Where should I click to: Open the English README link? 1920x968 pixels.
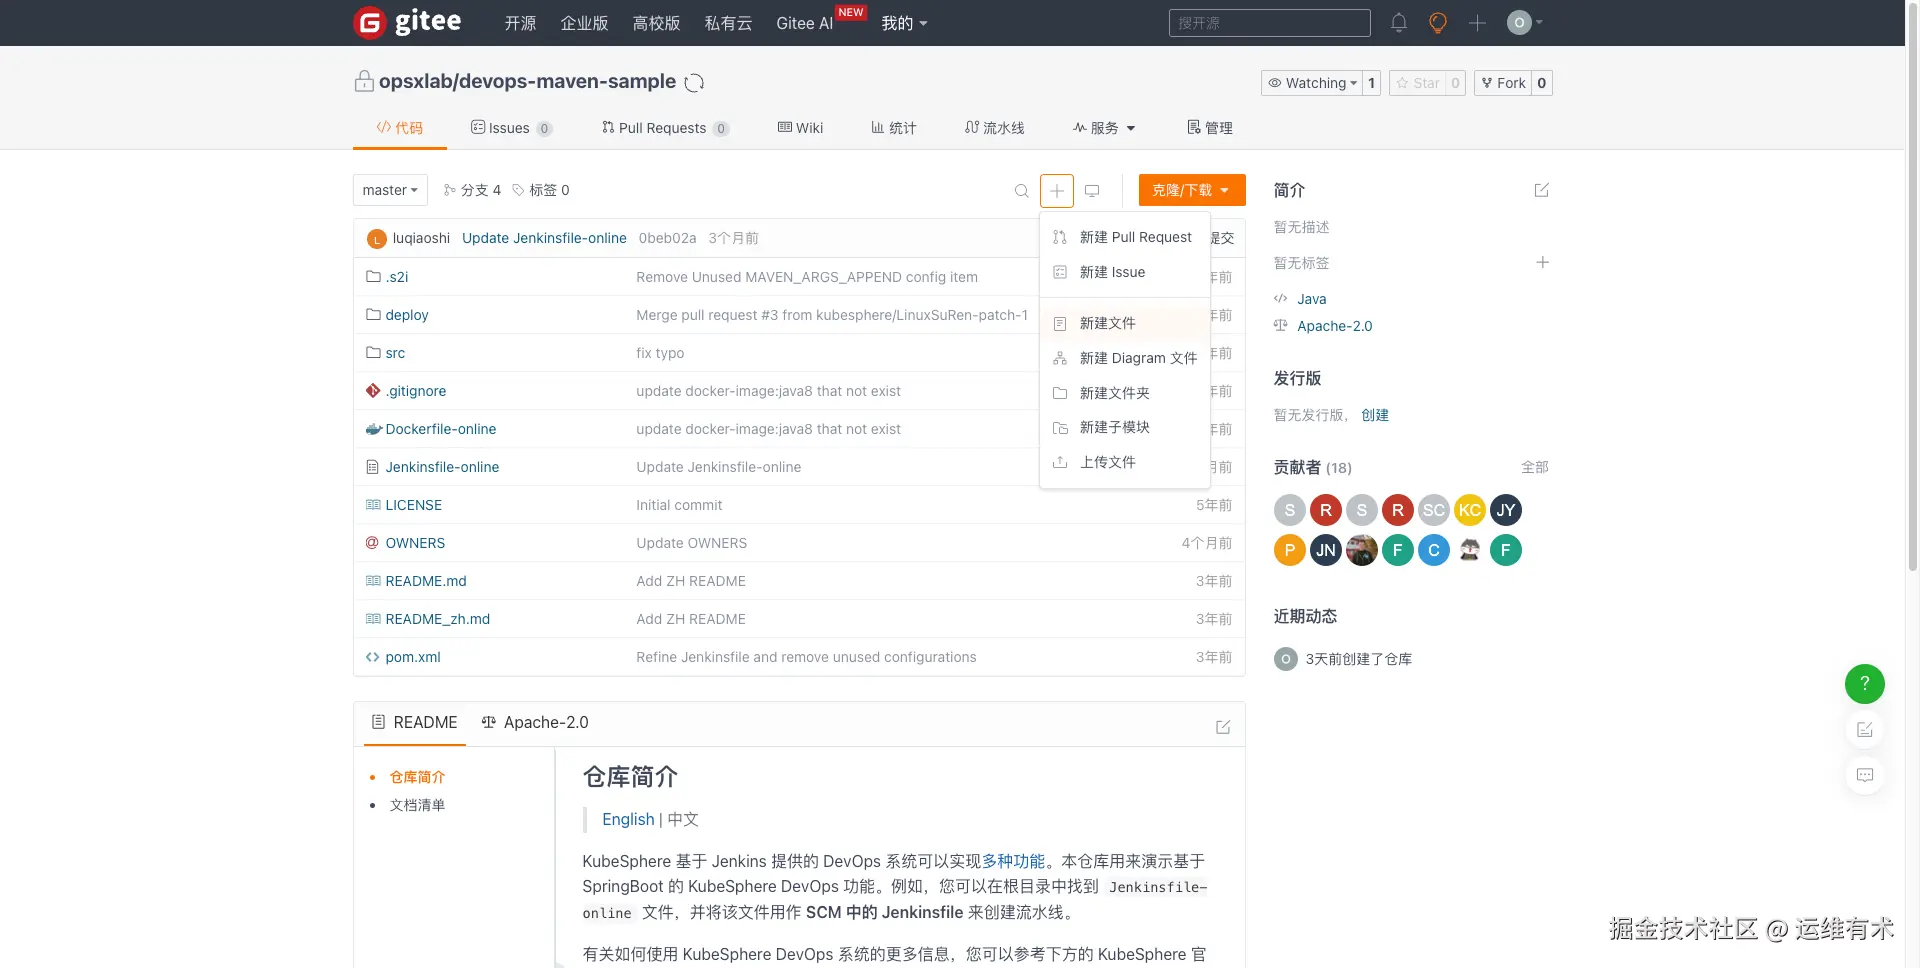tap(627, 819)
